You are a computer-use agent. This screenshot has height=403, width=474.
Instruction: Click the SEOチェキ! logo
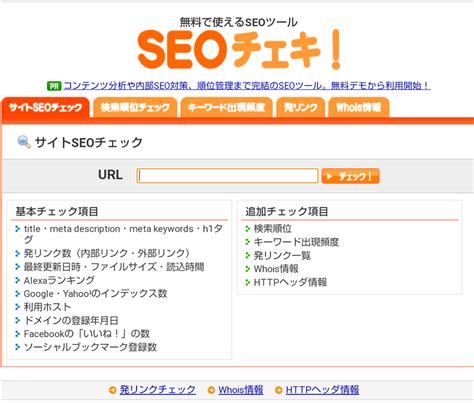tap(239, 49)
